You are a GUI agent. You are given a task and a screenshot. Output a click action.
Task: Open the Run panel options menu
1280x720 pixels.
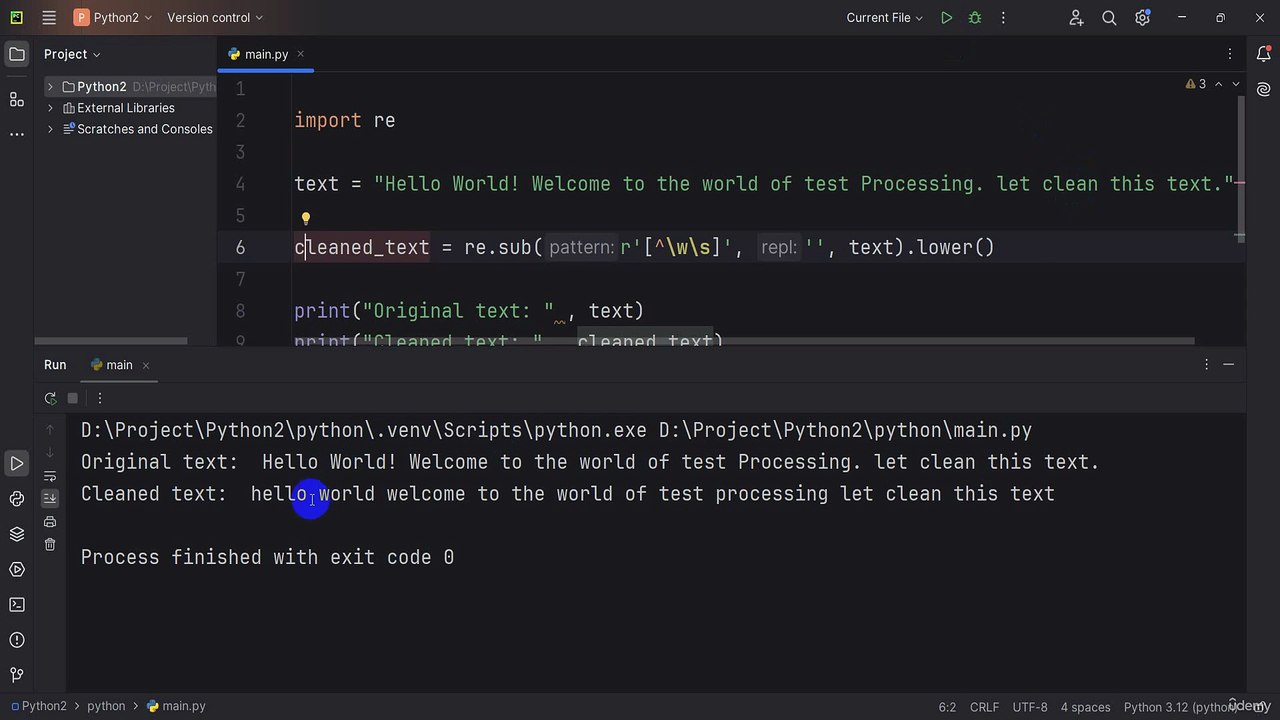pyautogui.click(x=1206, y=365)
